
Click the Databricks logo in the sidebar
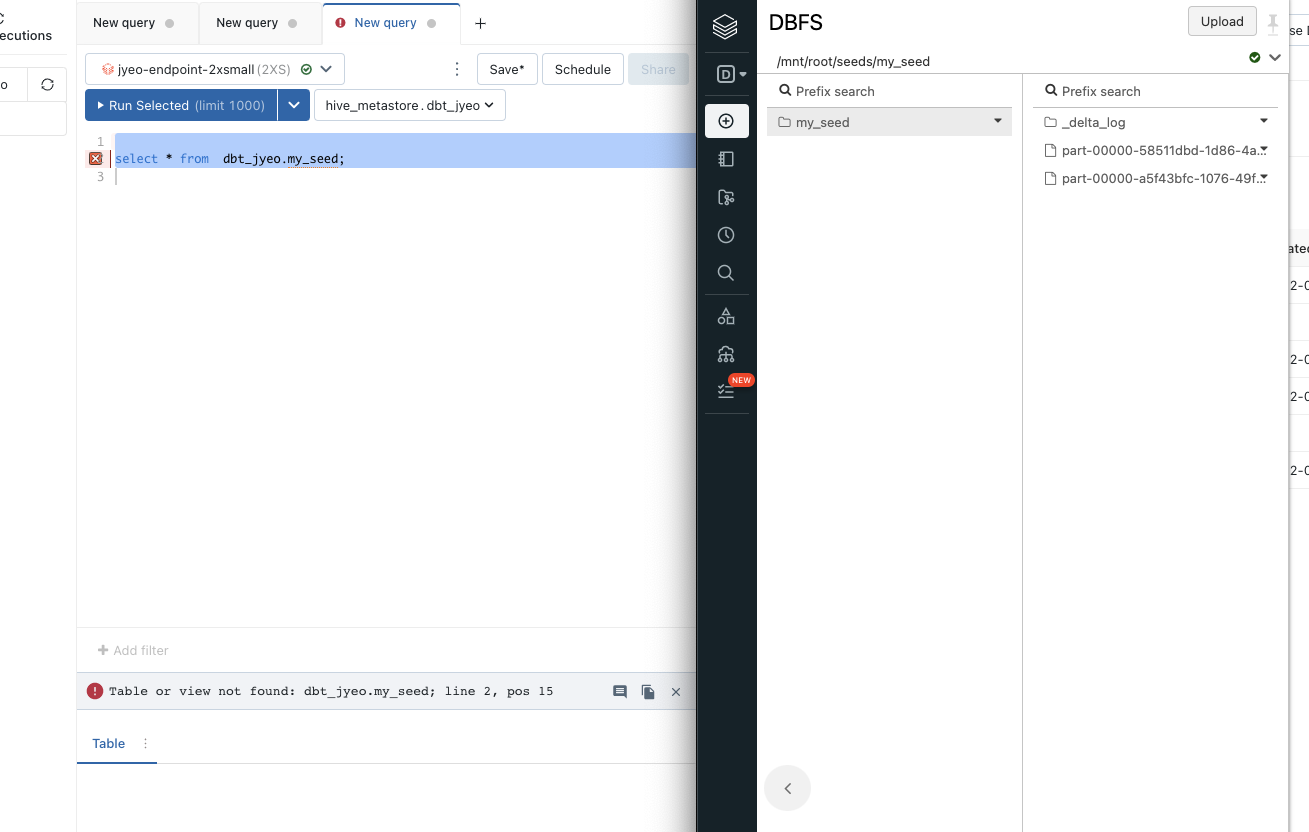click(x=726, y=27)
